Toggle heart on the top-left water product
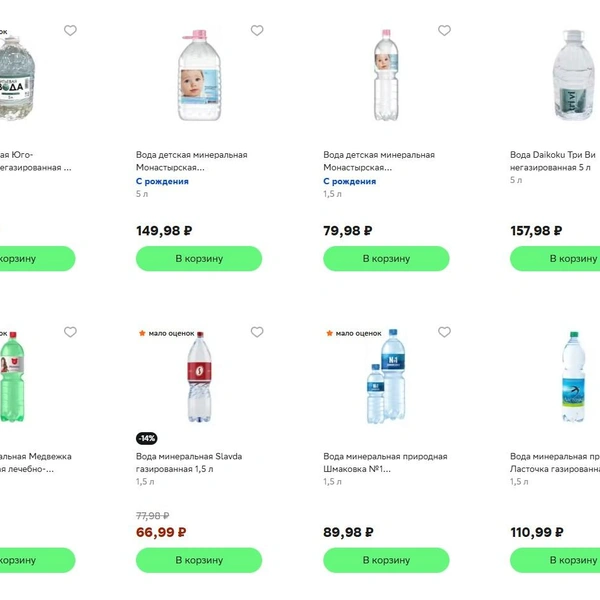This screenshot has width=600, height=600. point(70,31)
